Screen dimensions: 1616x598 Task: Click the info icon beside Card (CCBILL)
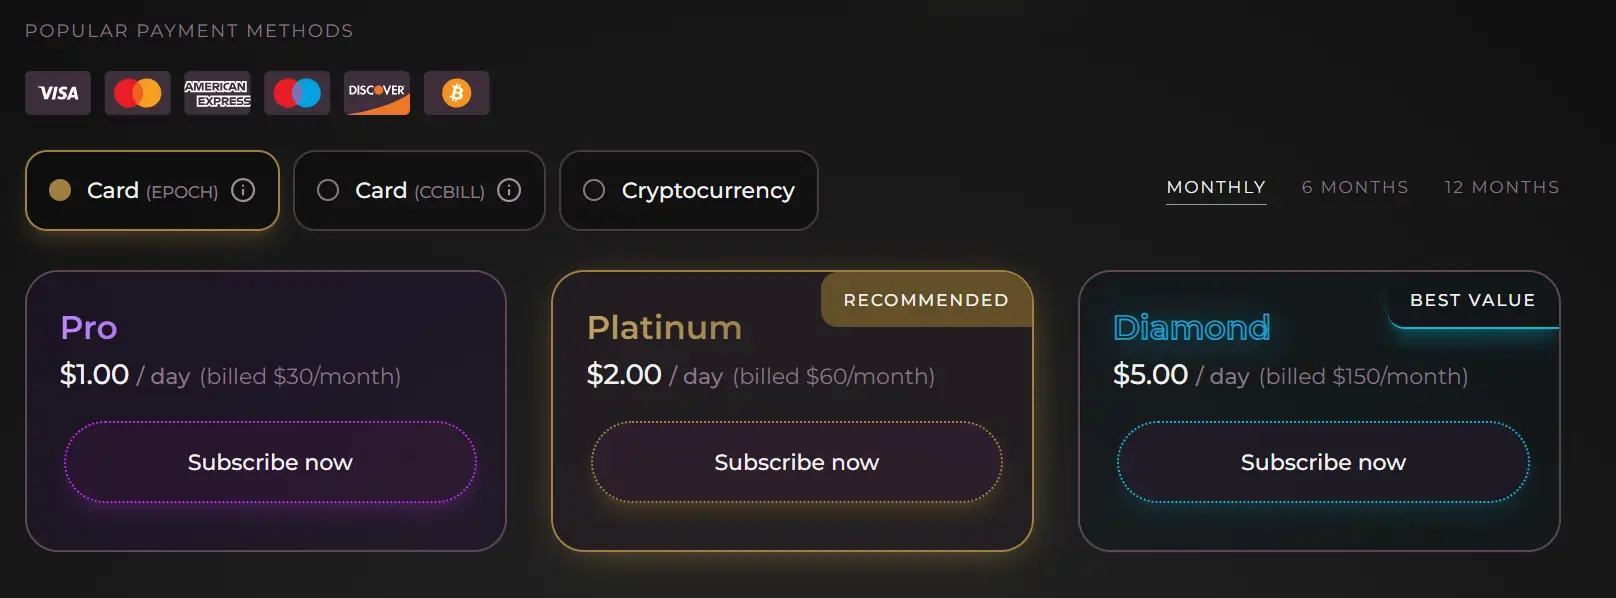(x=509, y=190)
